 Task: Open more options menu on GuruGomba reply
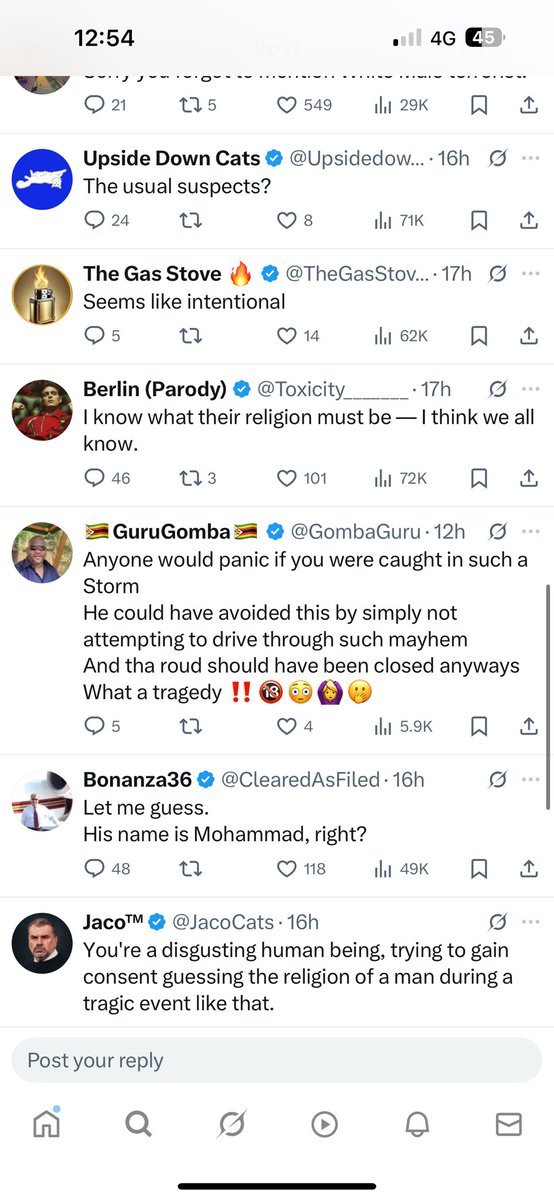(531, 531)
